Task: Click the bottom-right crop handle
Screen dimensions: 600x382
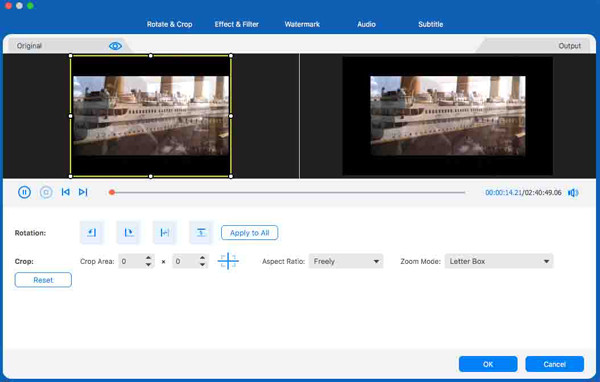Action: 231,176
